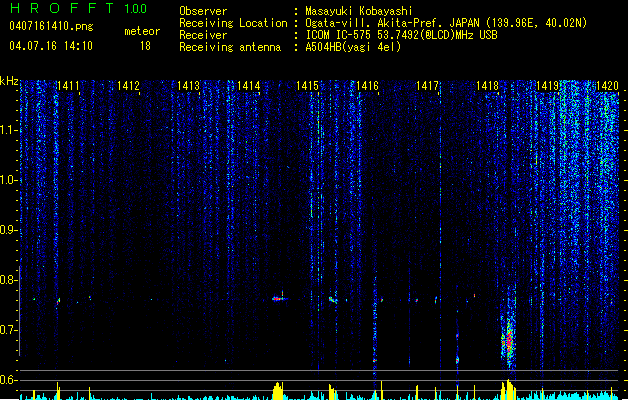The width and height of the screenshot is (629, 400).
Task: Select the file name 0407161410.png
Action: point(51,26)
